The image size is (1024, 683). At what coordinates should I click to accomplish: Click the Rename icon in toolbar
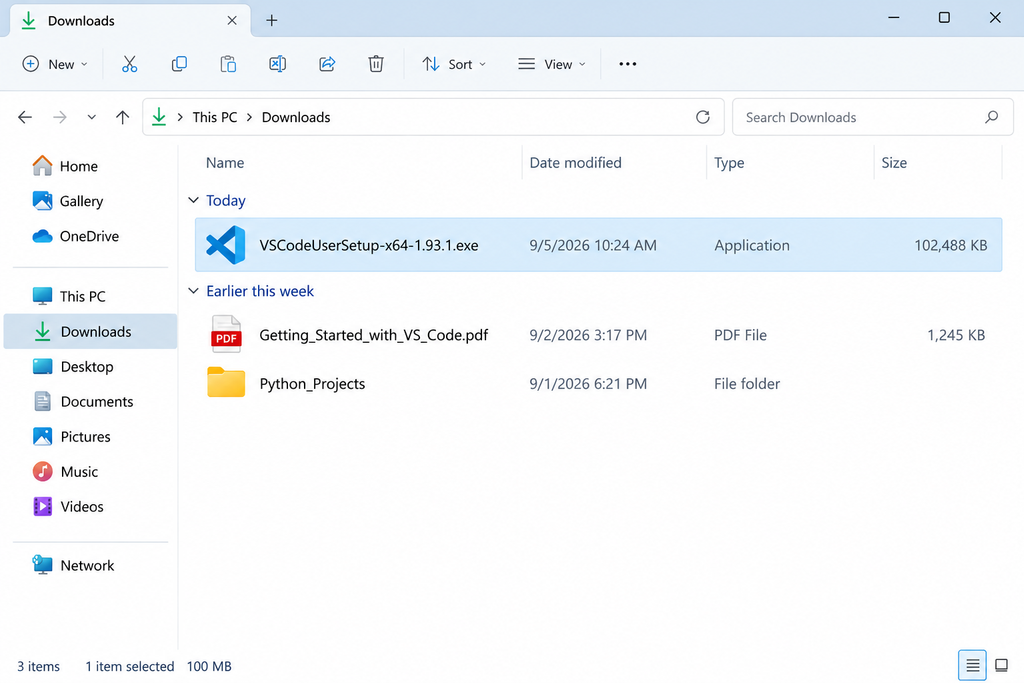(x=278, y=64)
